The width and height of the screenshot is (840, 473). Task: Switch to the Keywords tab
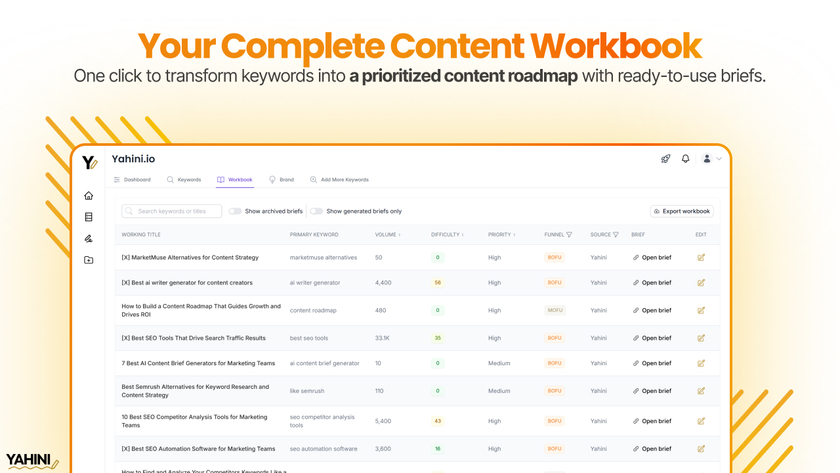pos(184,180)
